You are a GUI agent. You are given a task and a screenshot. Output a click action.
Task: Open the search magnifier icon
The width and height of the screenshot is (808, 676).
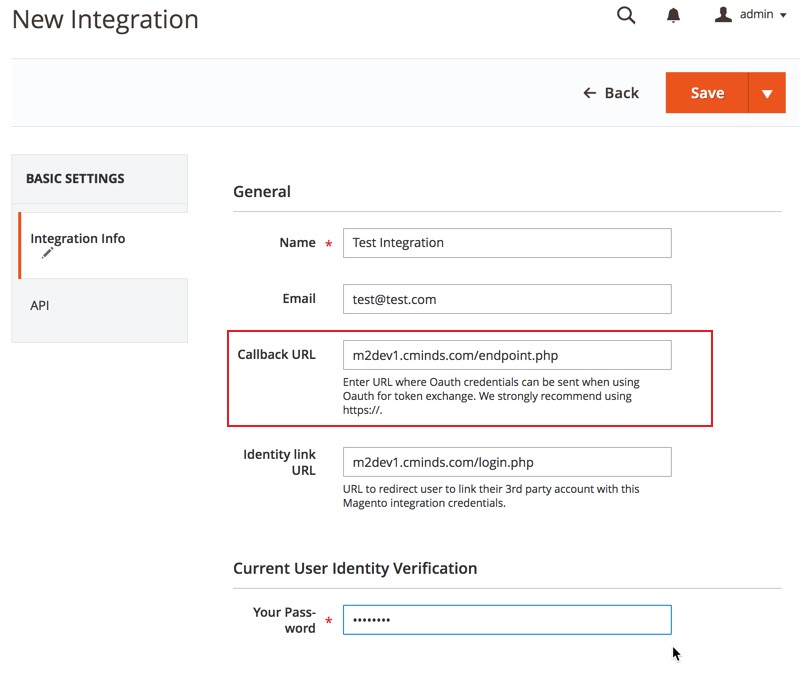626,15
